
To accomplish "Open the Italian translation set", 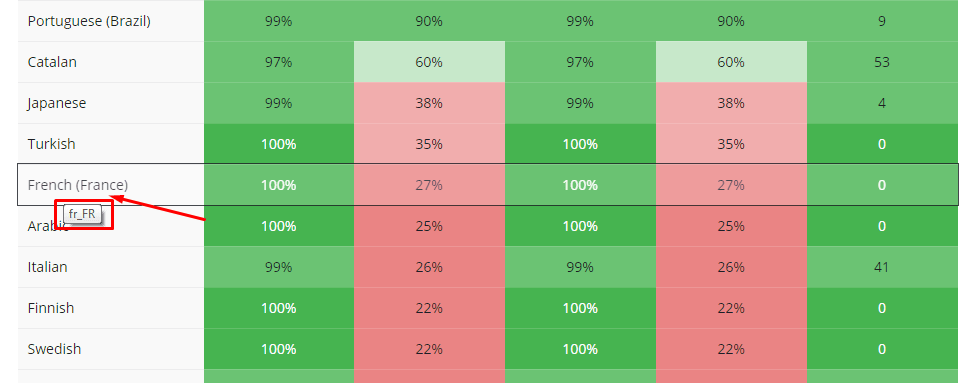I will 47,267.
